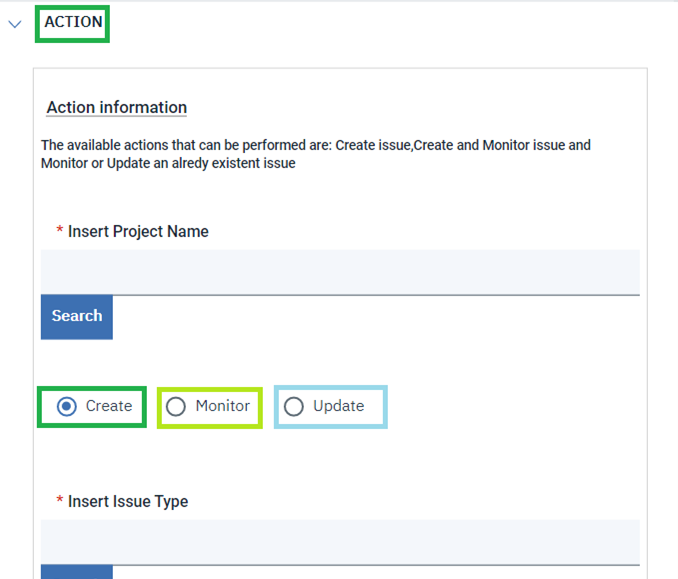Choose the Monitor radio circle
The width and height of the screenshot is (678, 579).
(176, 406)
